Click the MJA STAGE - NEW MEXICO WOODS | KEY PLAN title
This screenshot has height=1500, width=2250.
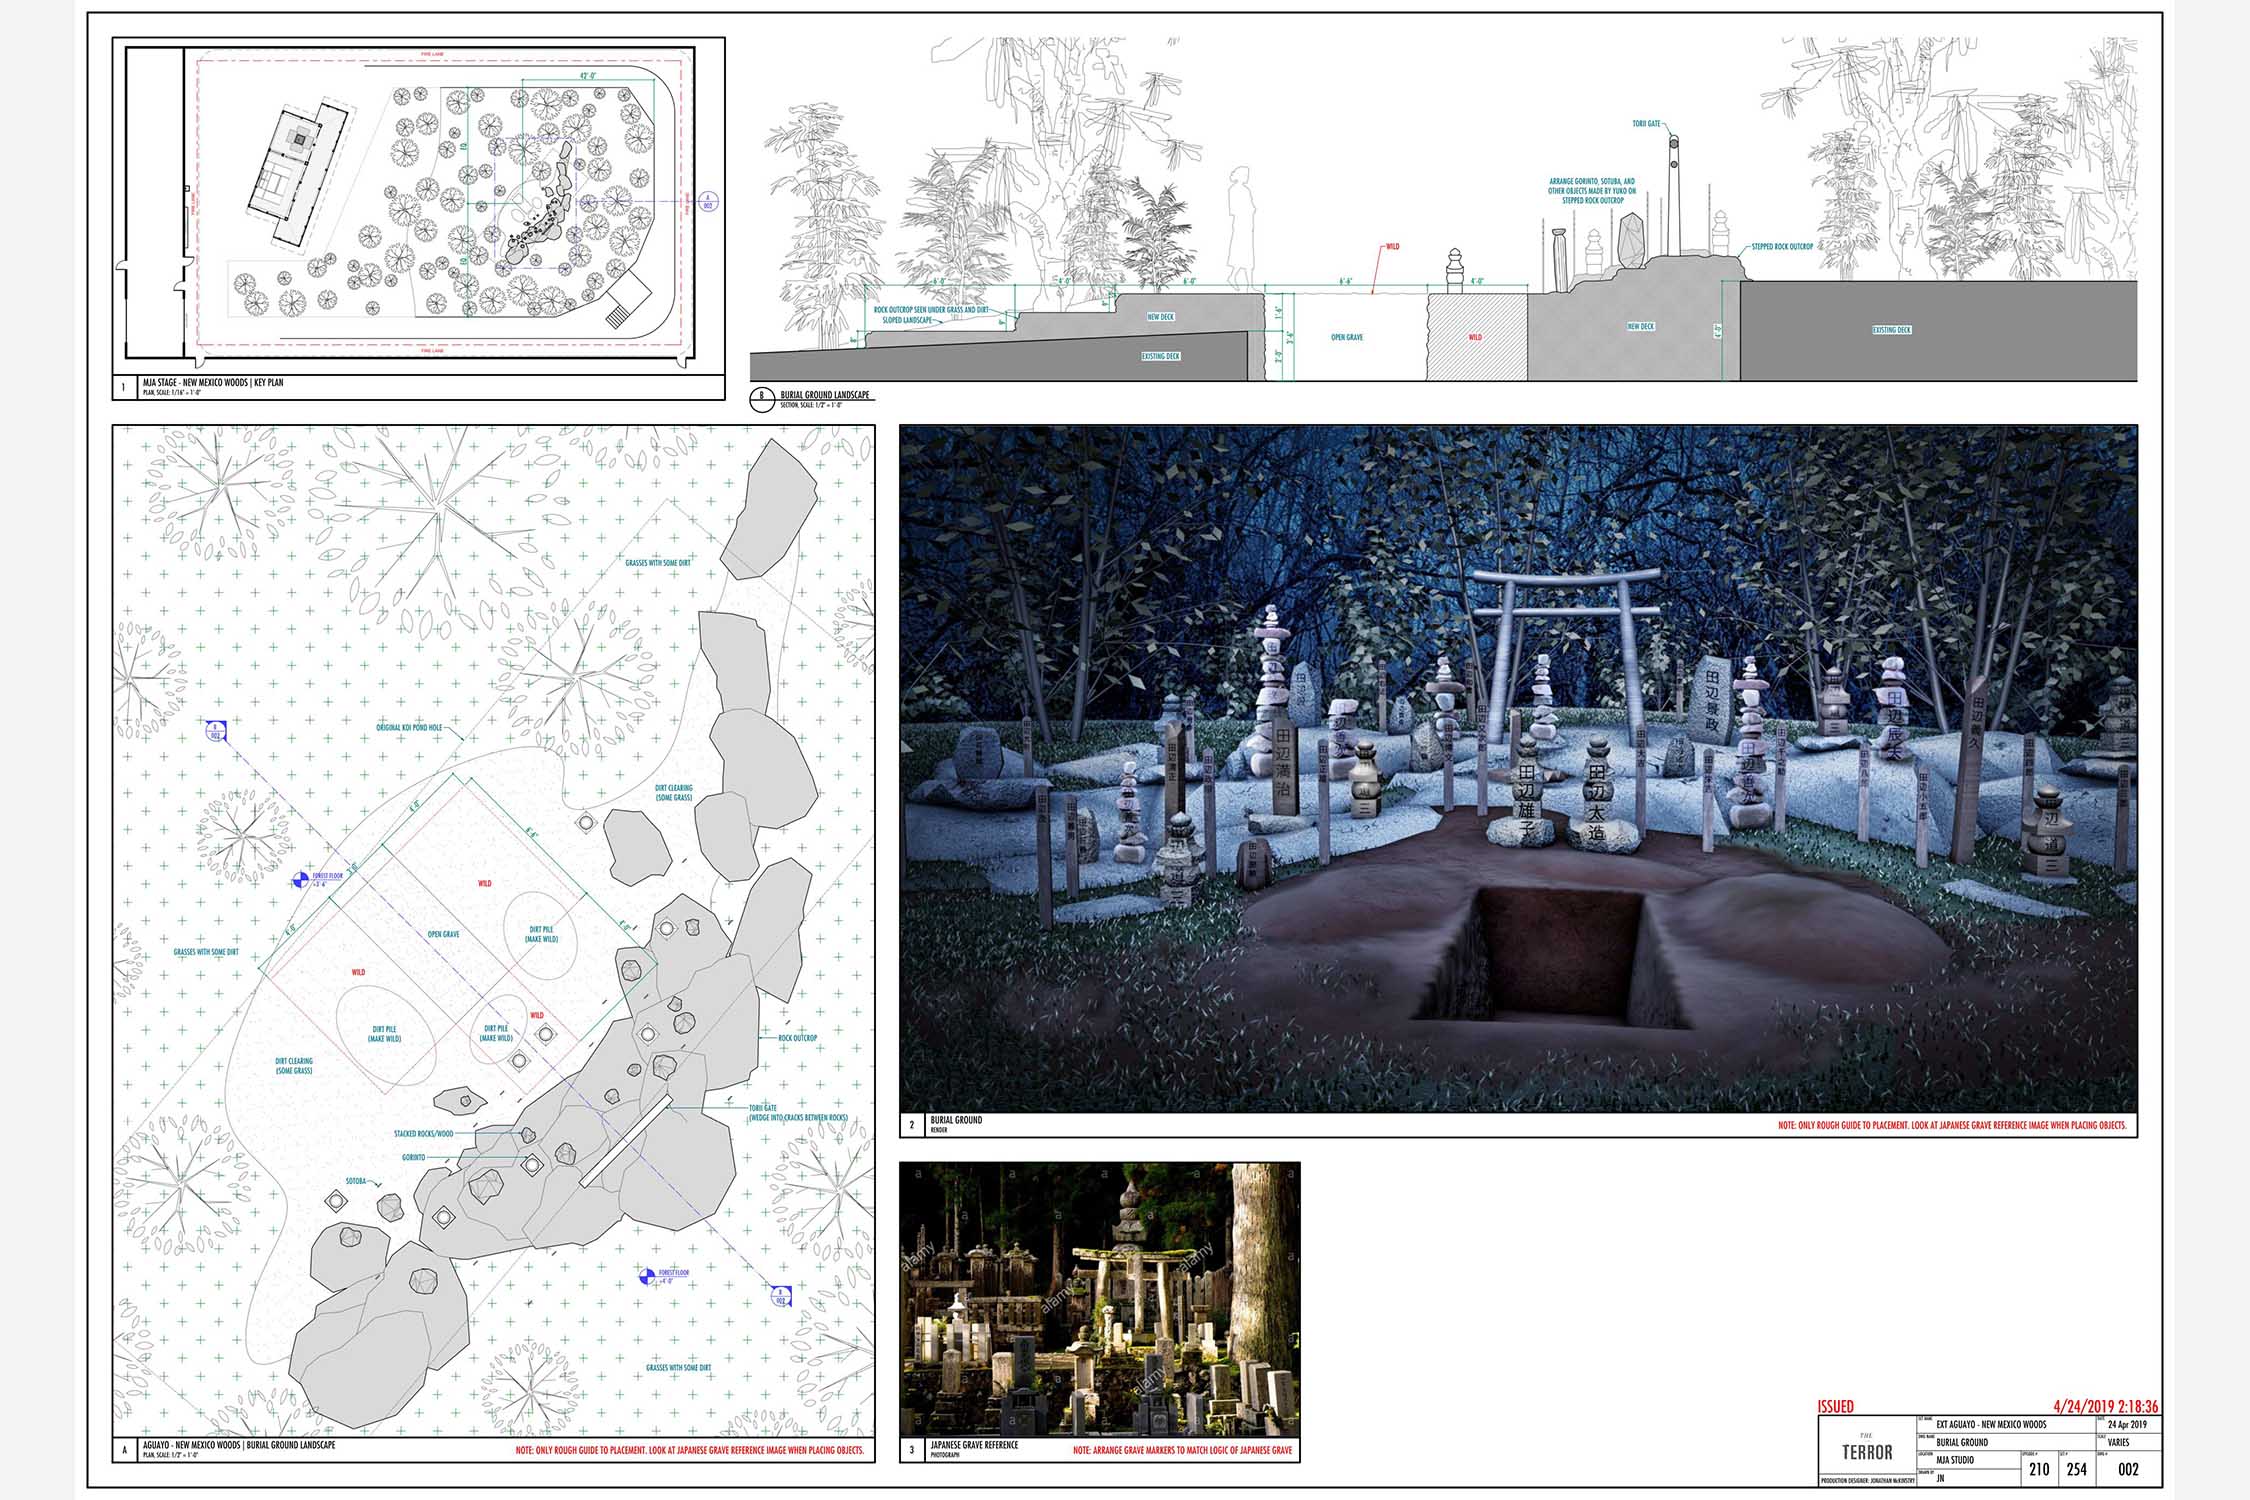pyautogui.click(x=213, y=382)
